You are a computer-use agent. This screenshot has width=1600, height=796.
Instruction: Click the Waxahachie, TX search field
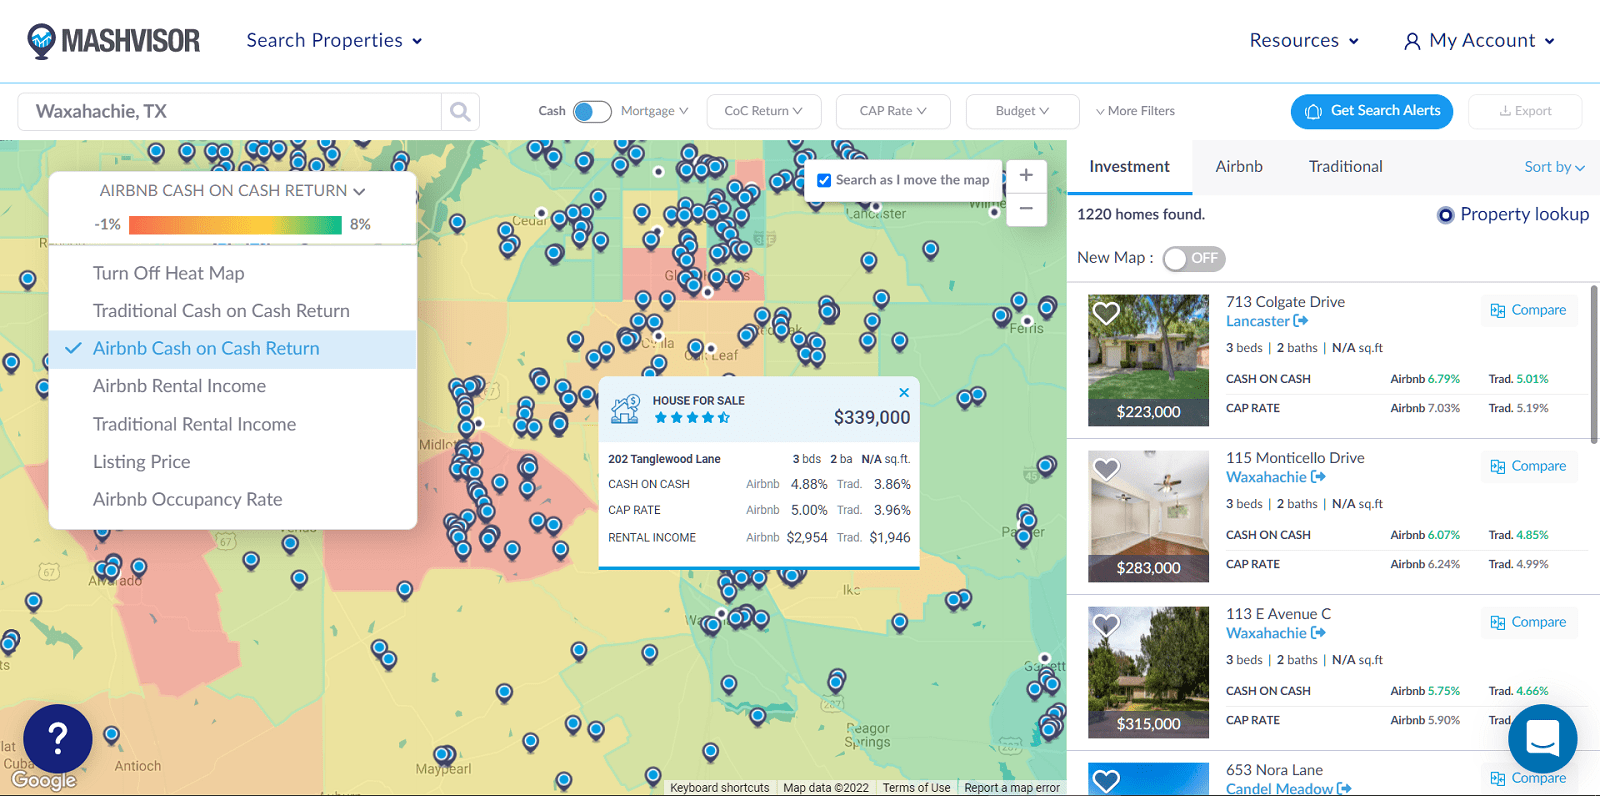coord(230,112)
